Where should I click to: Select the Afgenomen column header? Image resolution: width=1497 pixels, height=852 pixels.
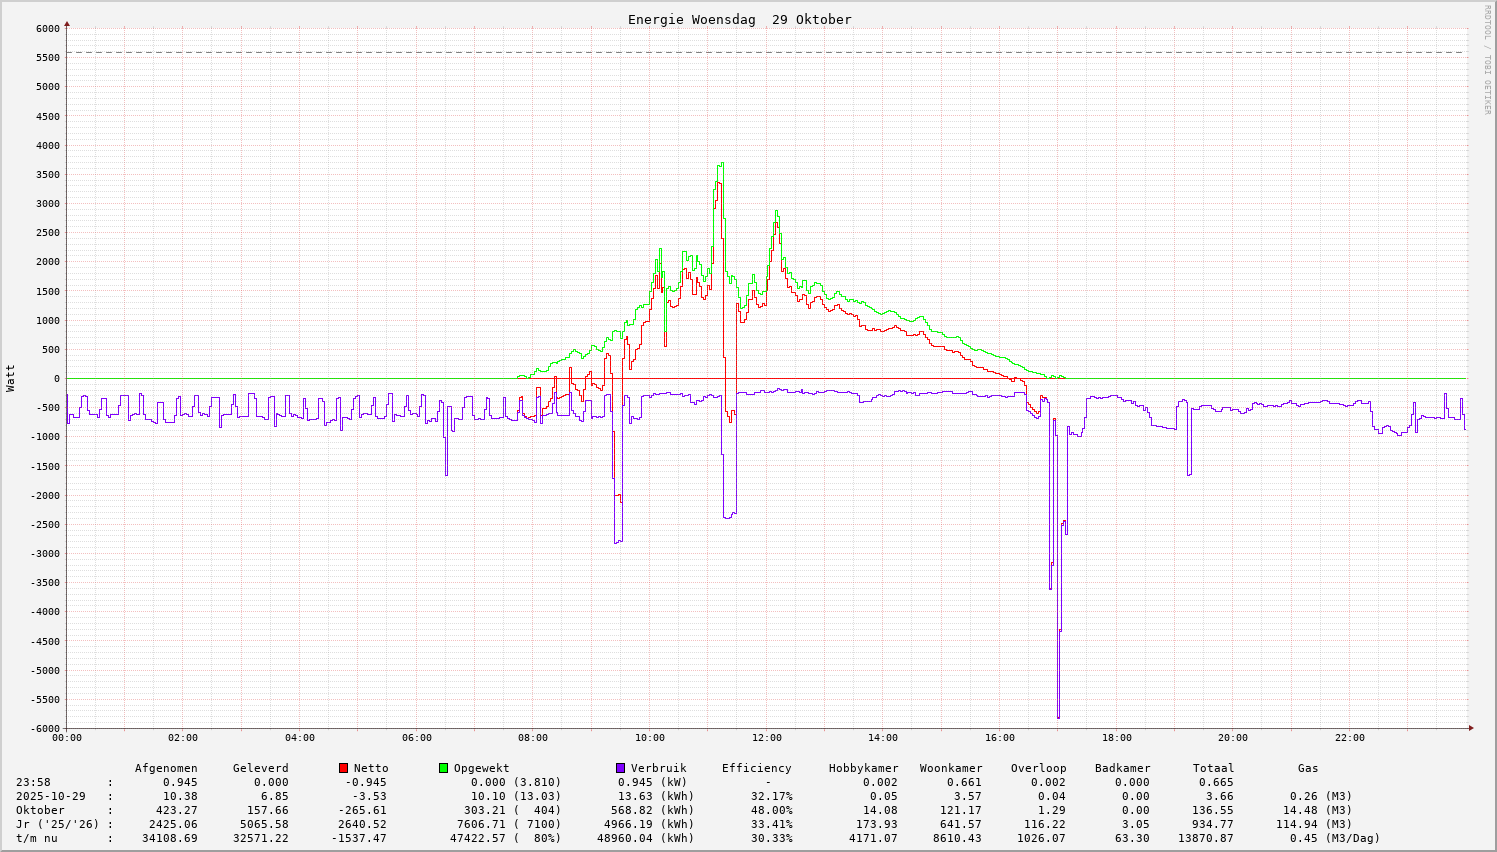click(x=166, y=768)
